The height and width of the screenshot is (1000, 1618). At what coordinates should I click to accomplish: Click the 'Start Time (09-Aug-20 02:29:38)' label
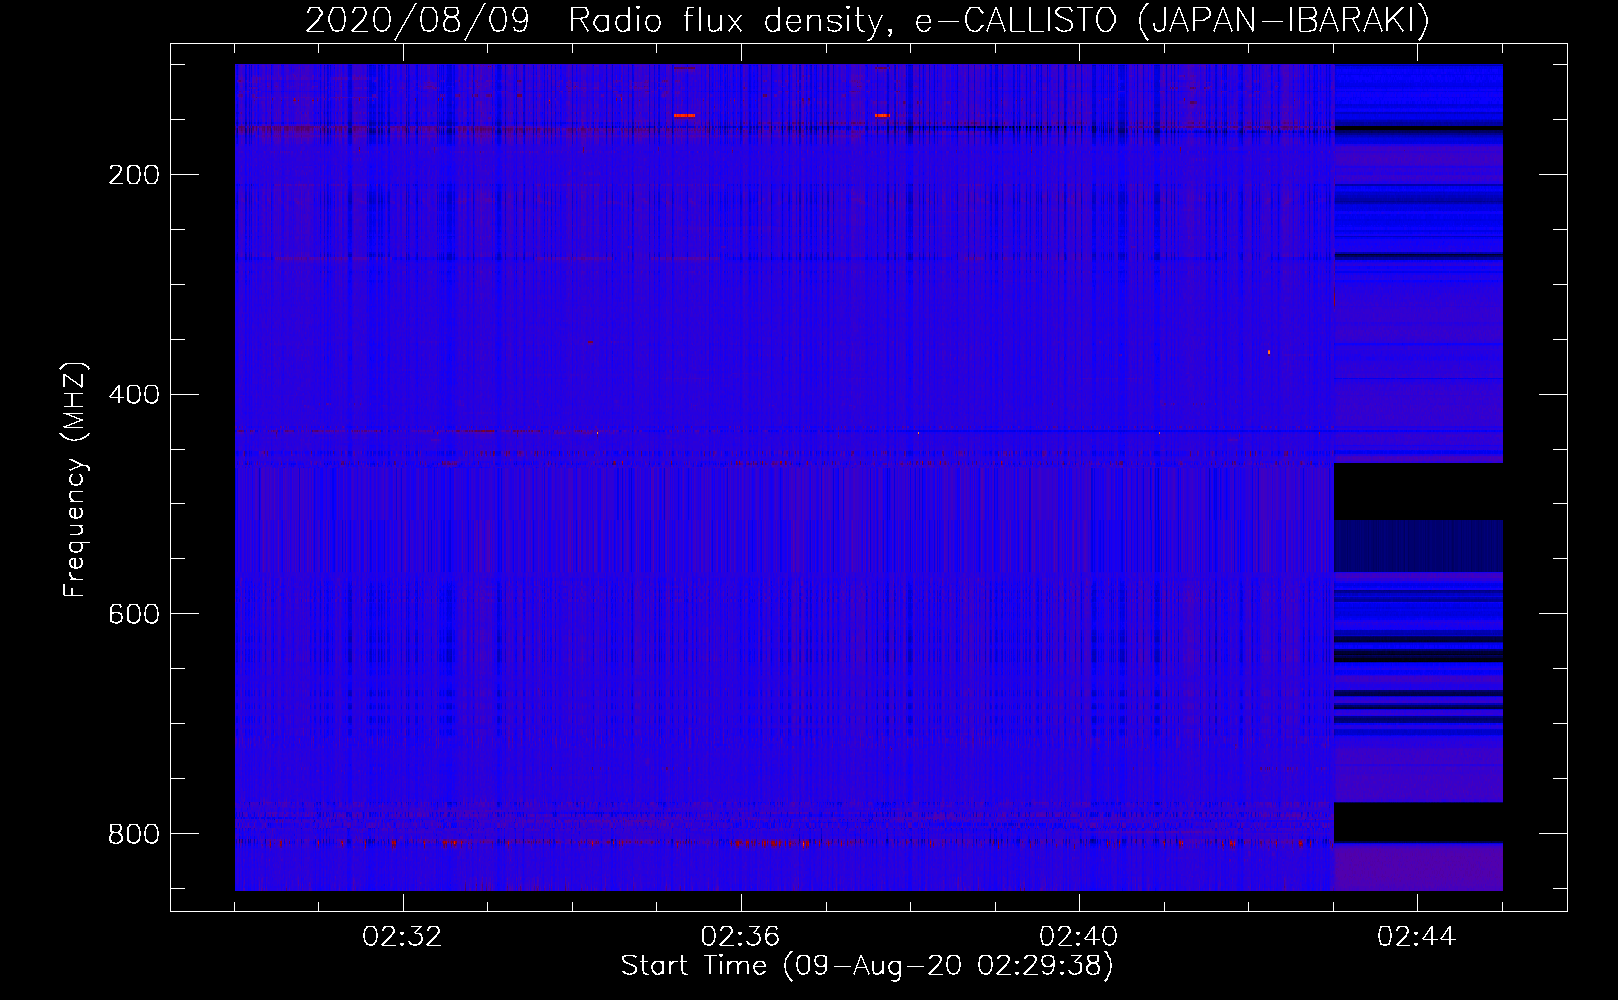pyautogui.click(x=867, y=966)
